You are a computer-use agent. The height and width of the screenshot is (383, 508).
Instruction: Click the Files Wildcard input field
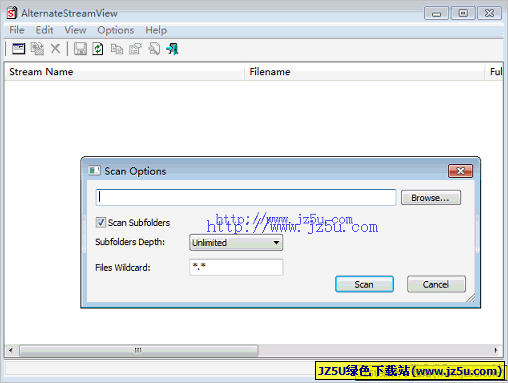(x=236, y=267)
